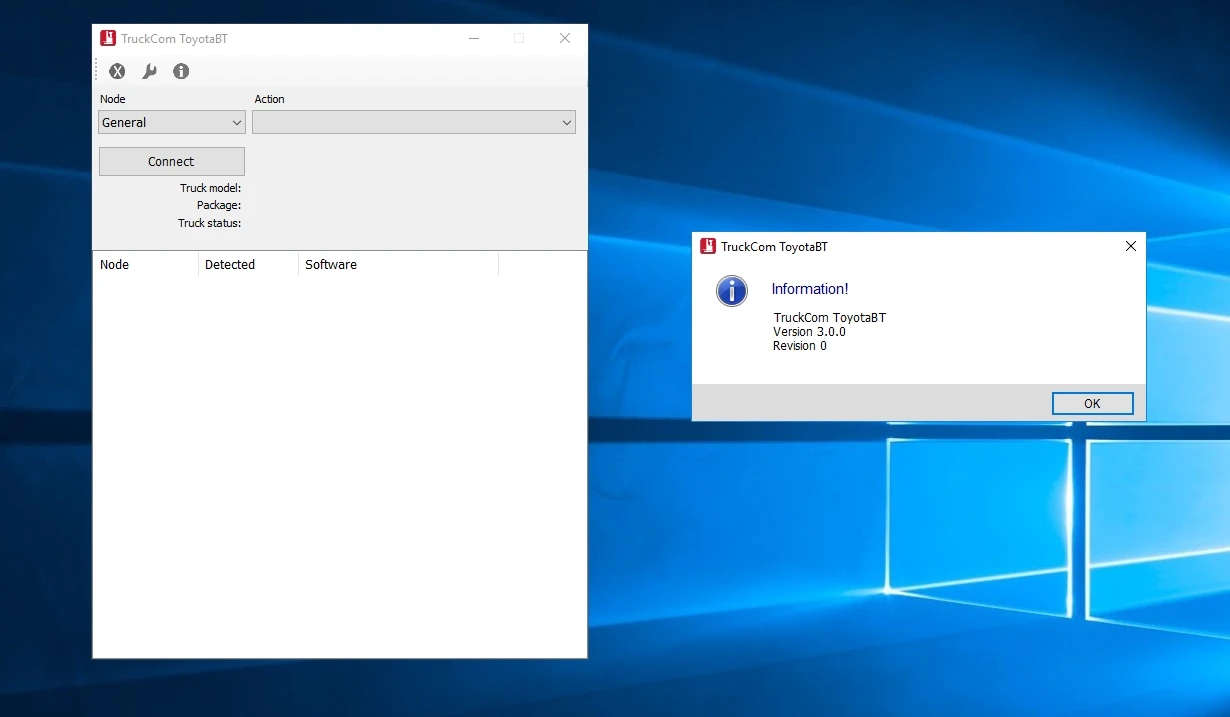
Task: Click the X disconnect icon in toolbar
Action: point(117,71)
